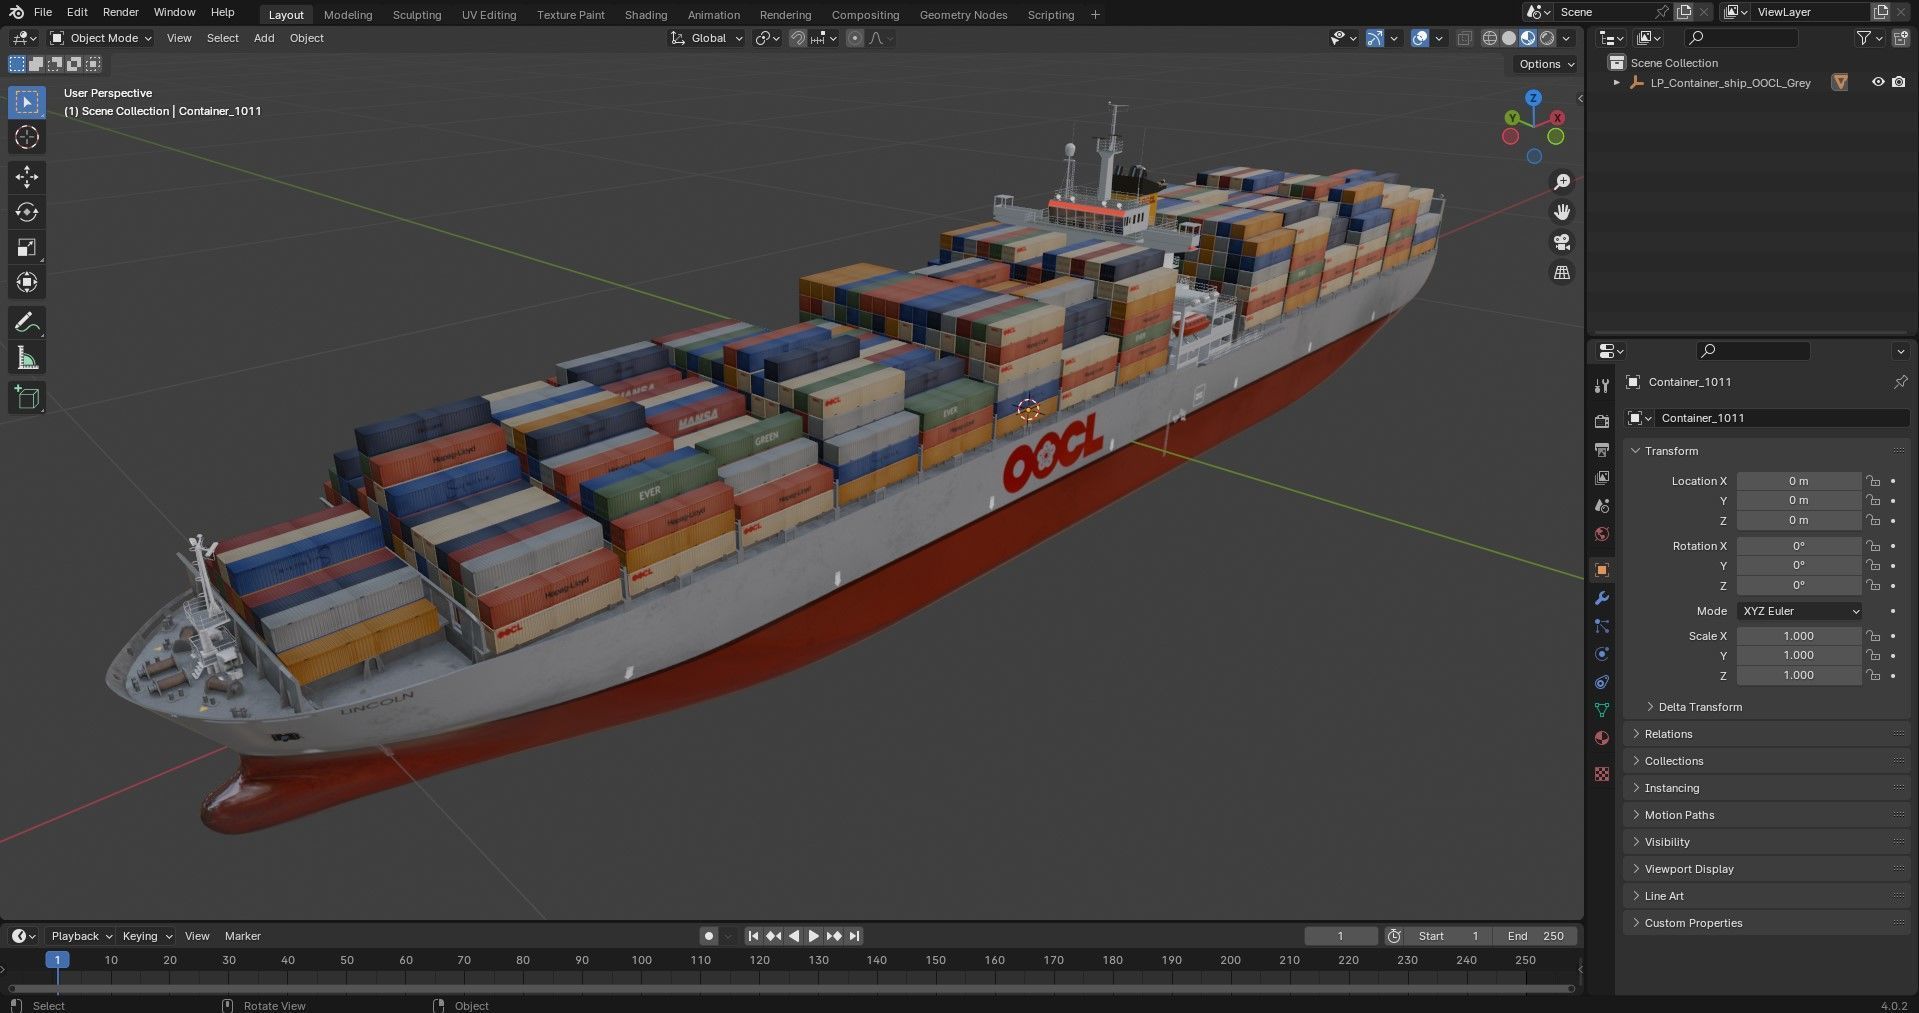
Task: Click the Z axis on navigation gizmo
Action: (x=1533, y=98)
